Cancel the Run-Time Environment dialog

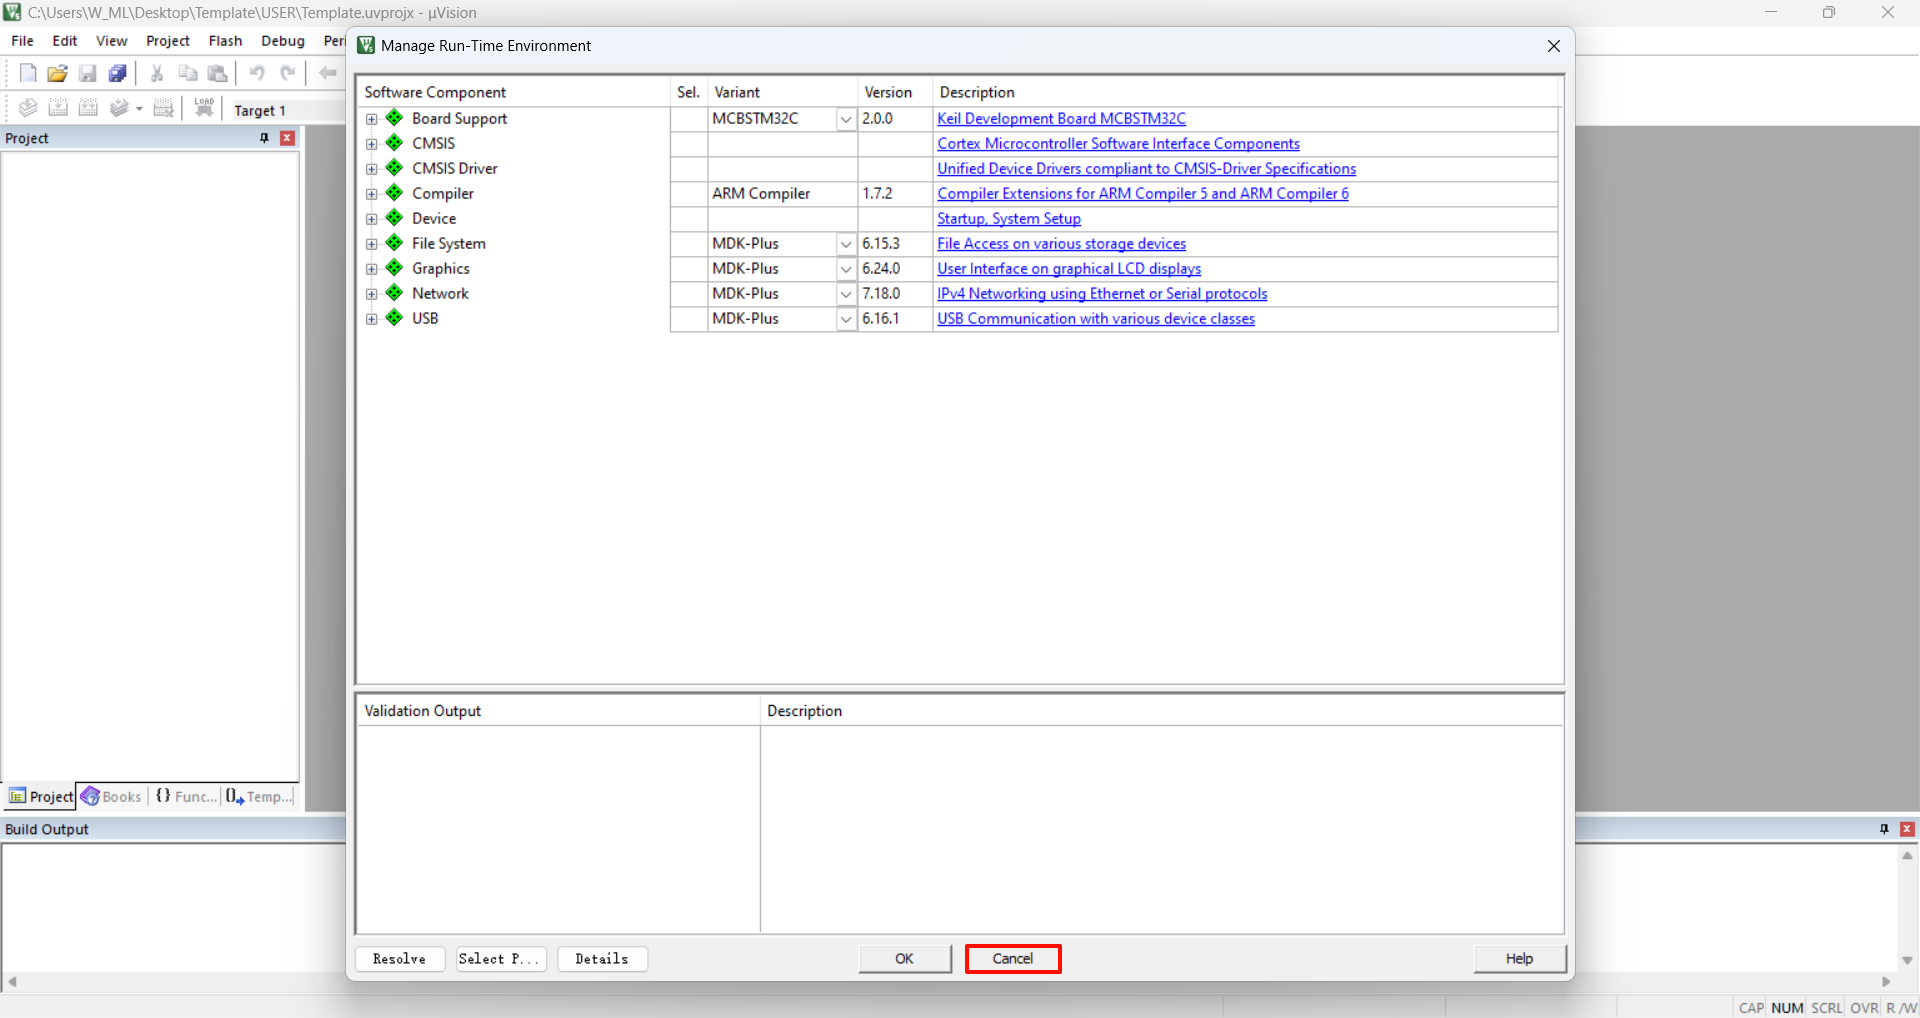click(x=1013, y=959)
